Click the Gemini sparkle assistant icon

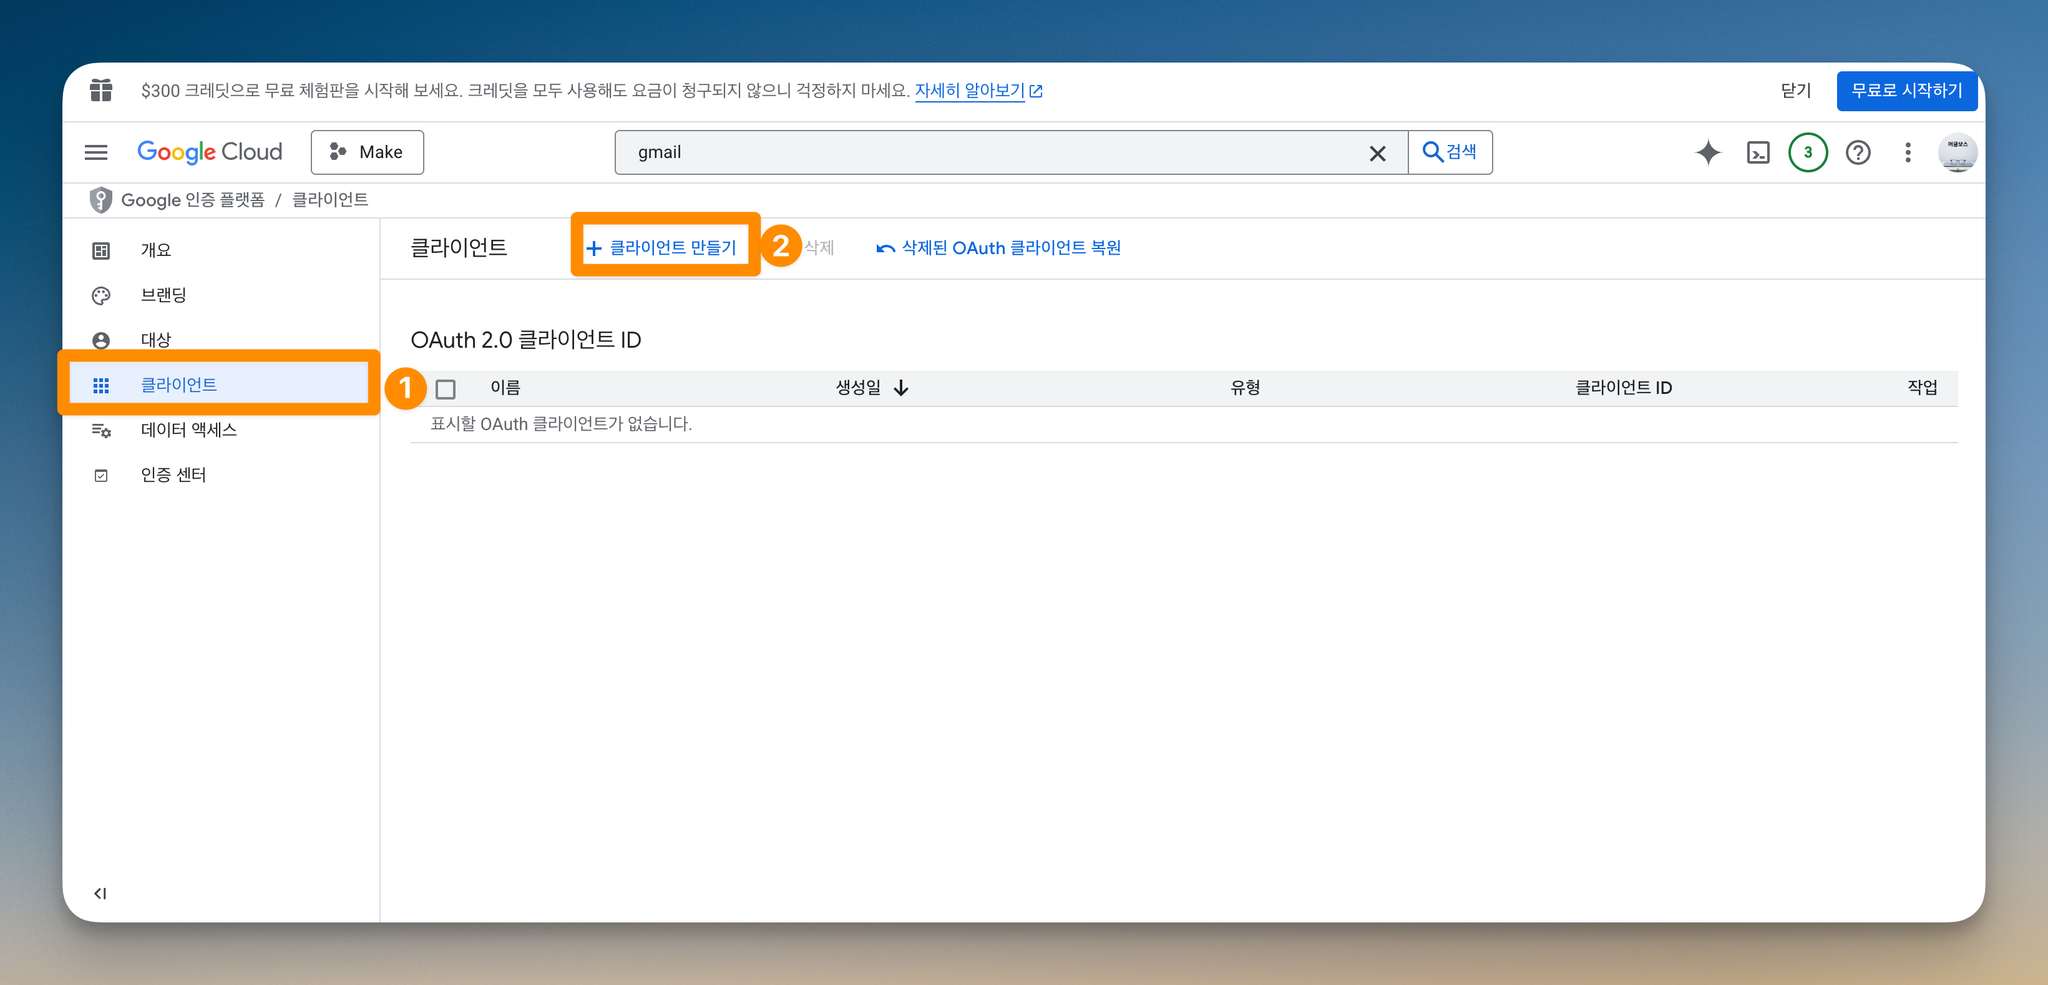pos(1708,152)
